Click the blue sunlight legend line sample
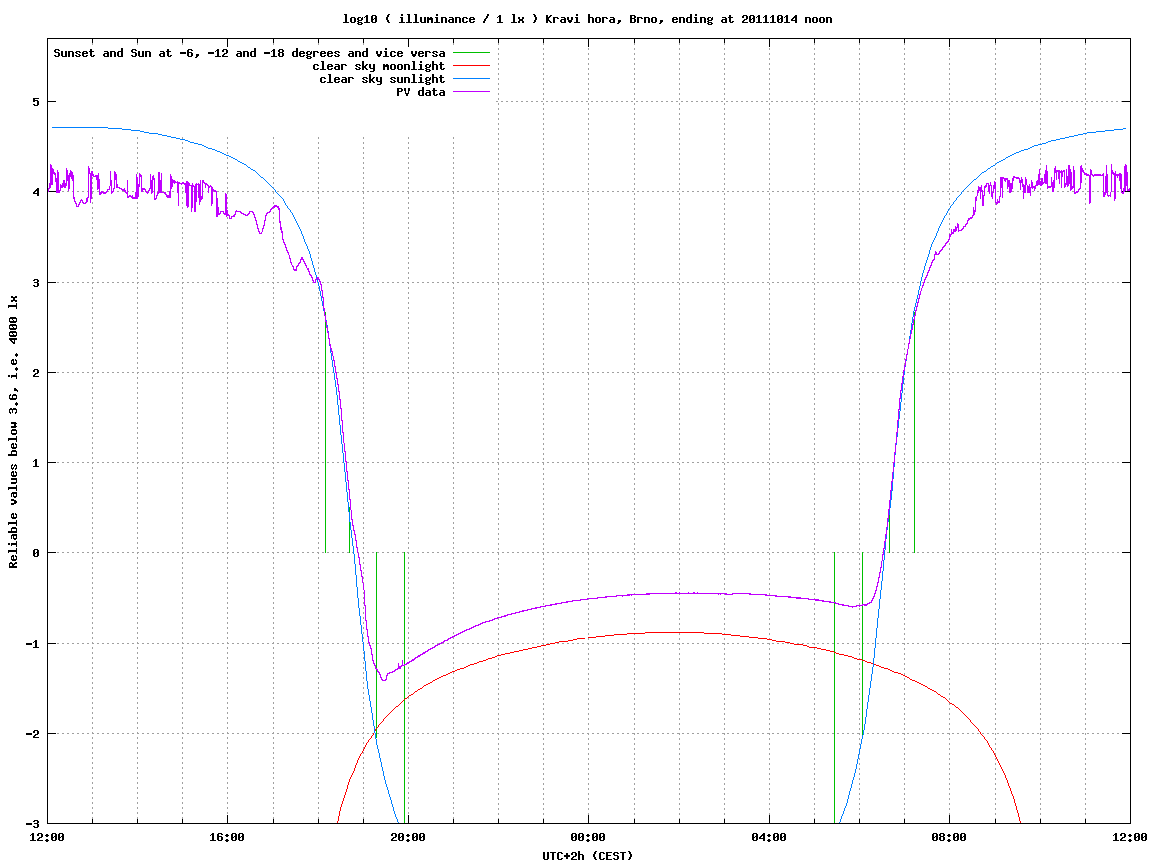The height and width of the screenshot is (863, 1151). [471, 79]
